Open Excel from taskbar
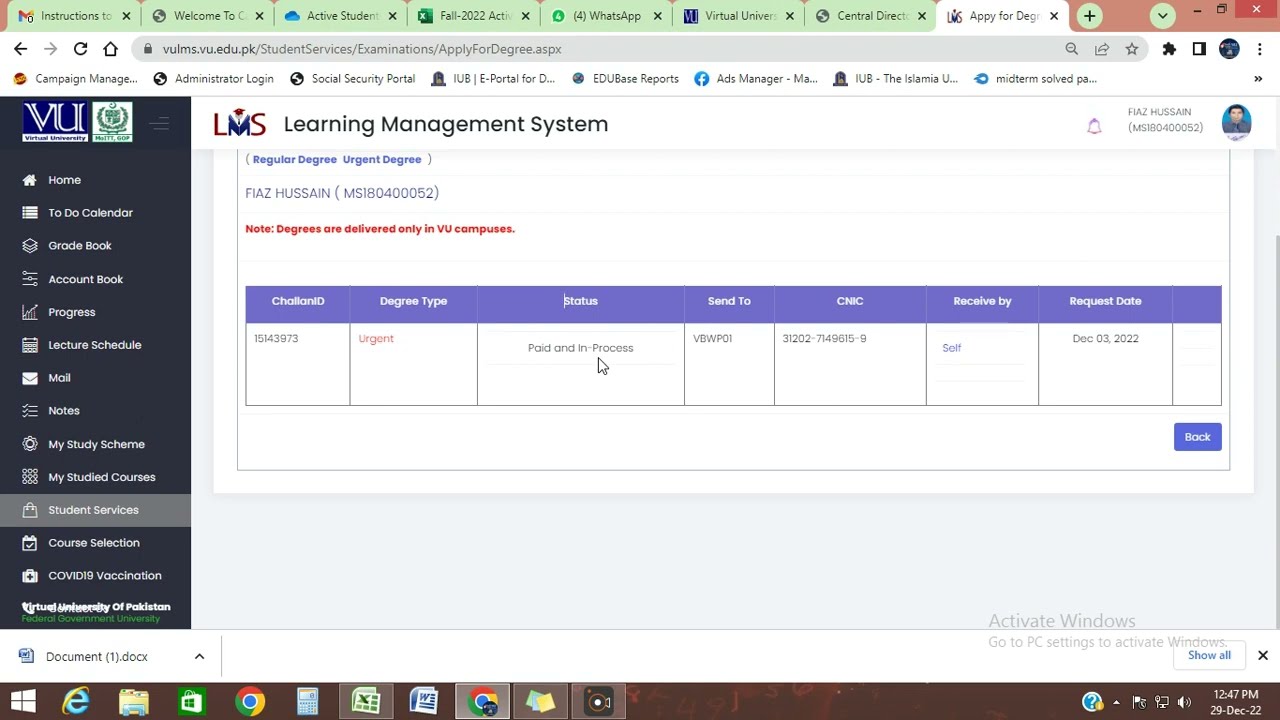Image resolution: width=1280 pixels, height=720 pixels. (366, 702)
